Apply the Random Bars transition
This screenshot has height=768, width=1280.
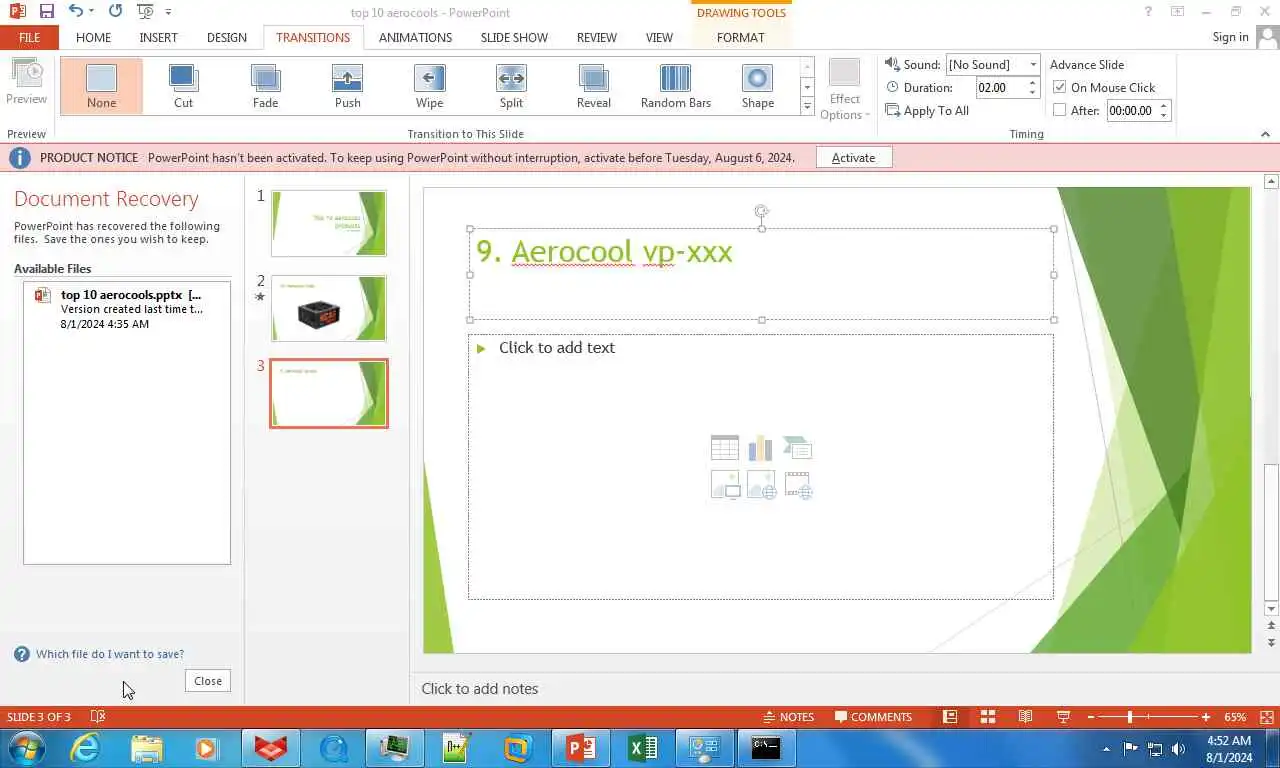675,86
